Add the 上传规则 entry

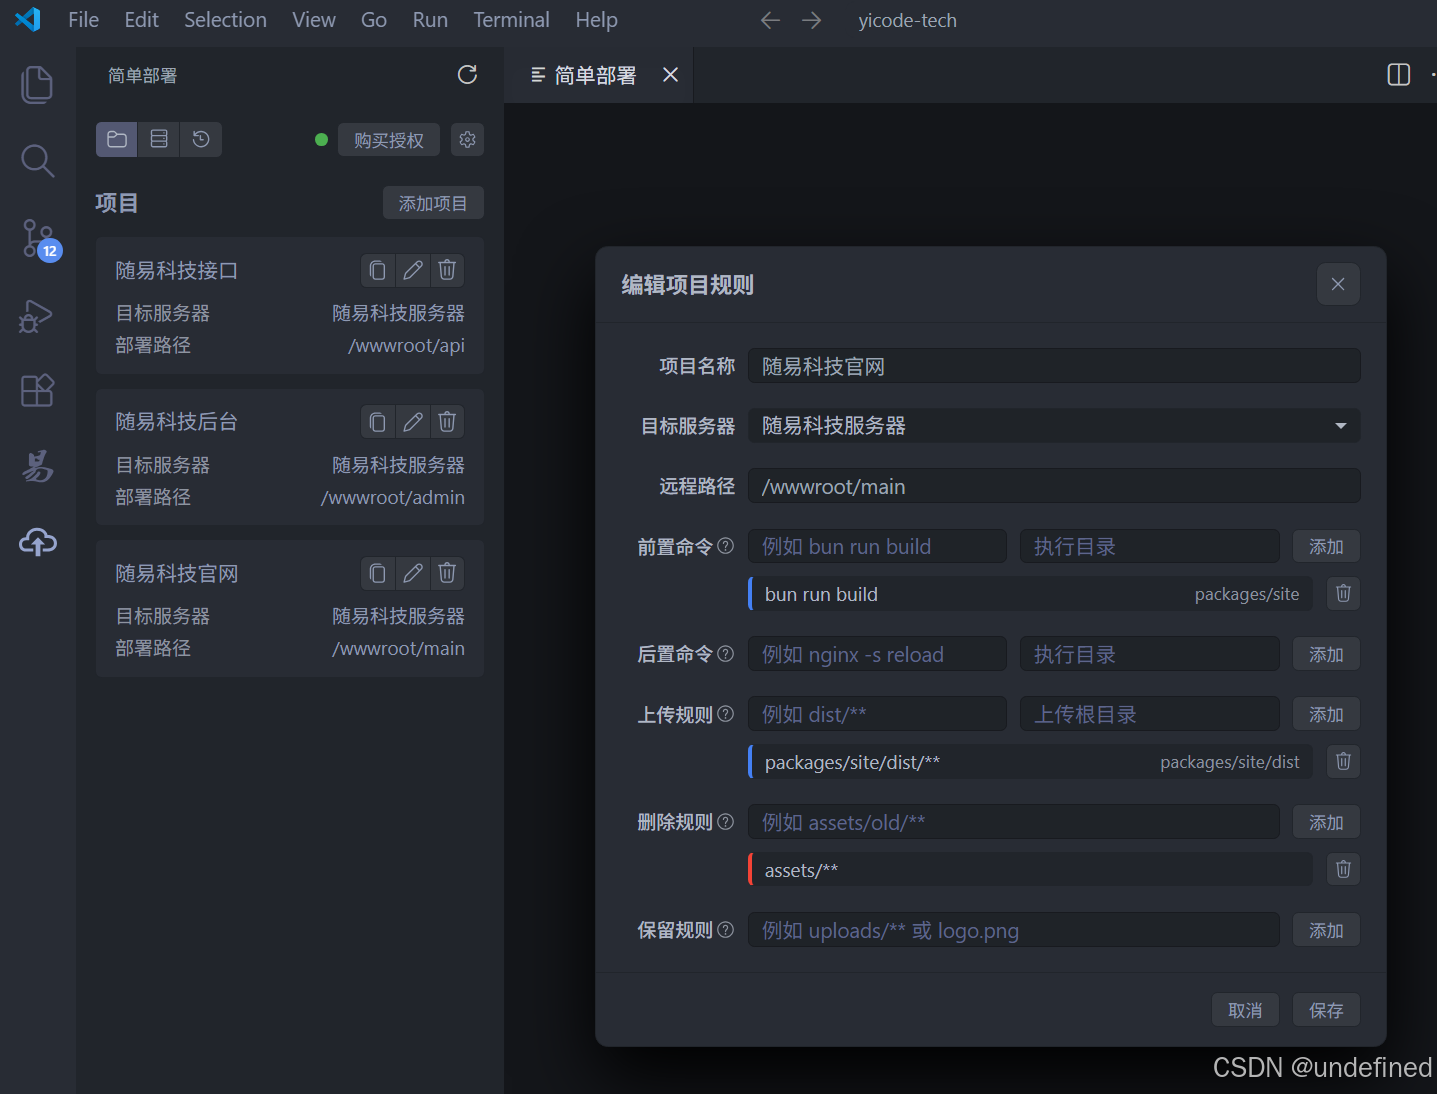pos(1326,714)
